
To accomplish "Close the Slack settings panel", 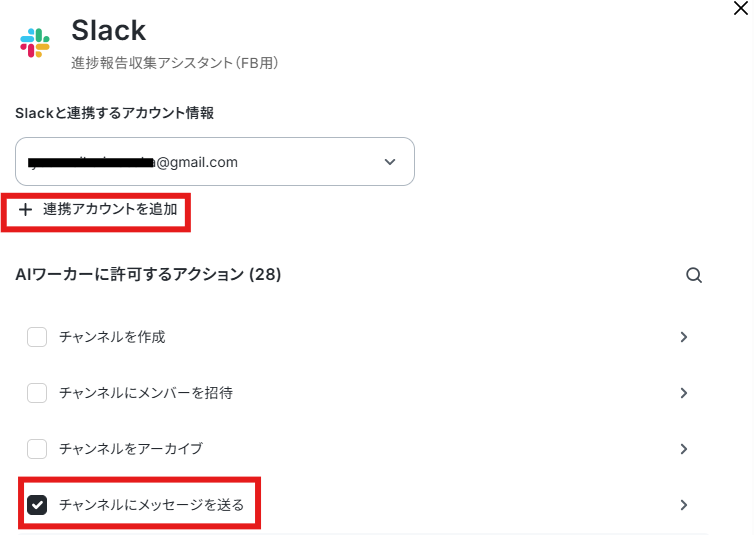I will [x=741, y=8].
